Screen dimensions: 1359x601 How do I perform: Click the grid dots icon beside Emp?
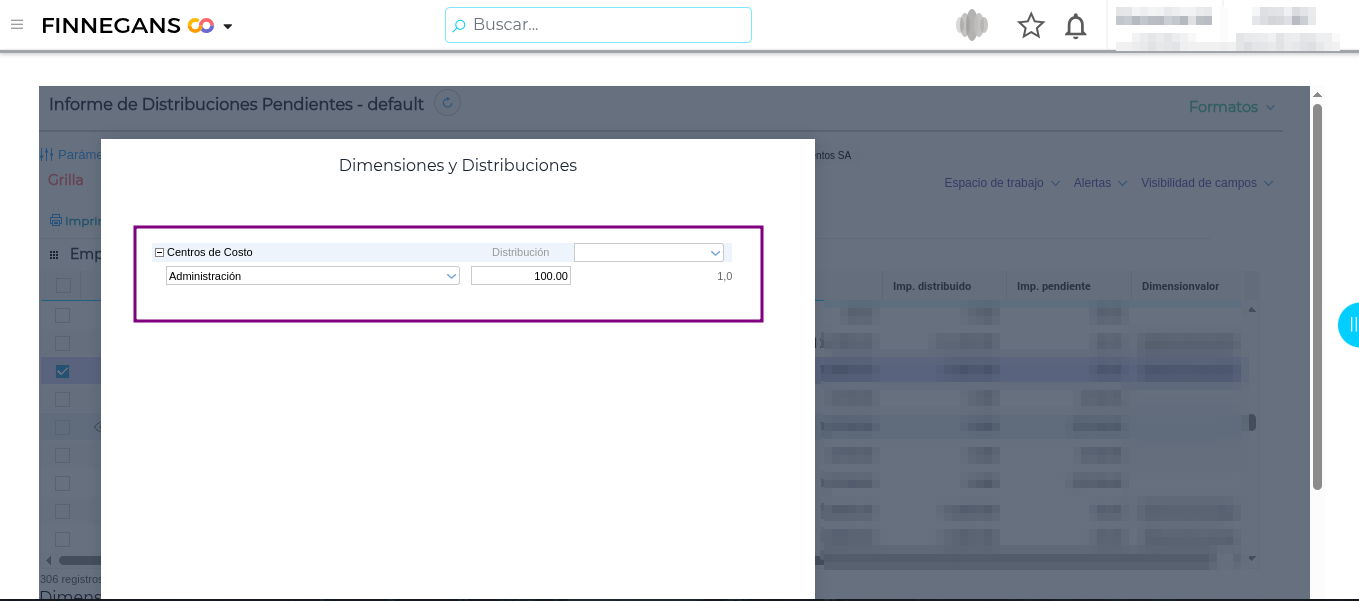[x=54, y=255]
